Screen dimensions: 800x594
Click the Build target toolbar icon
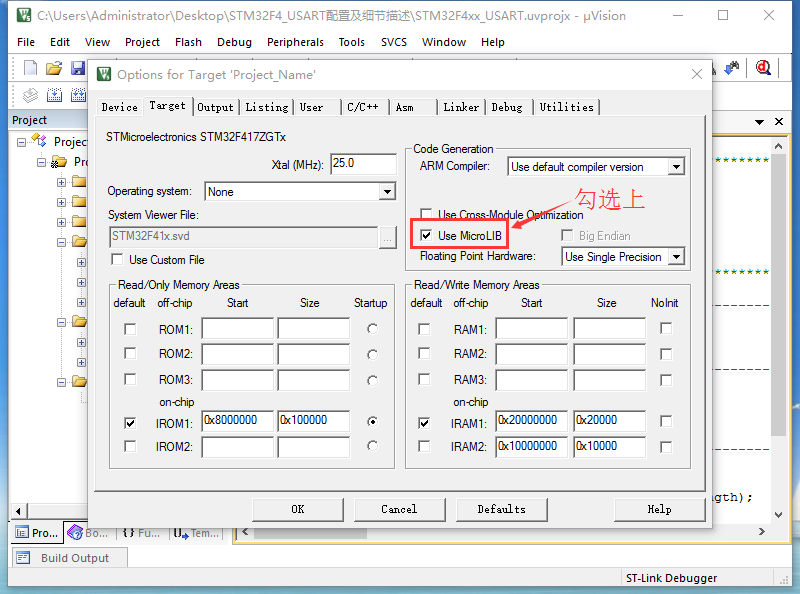coord(54,95)
